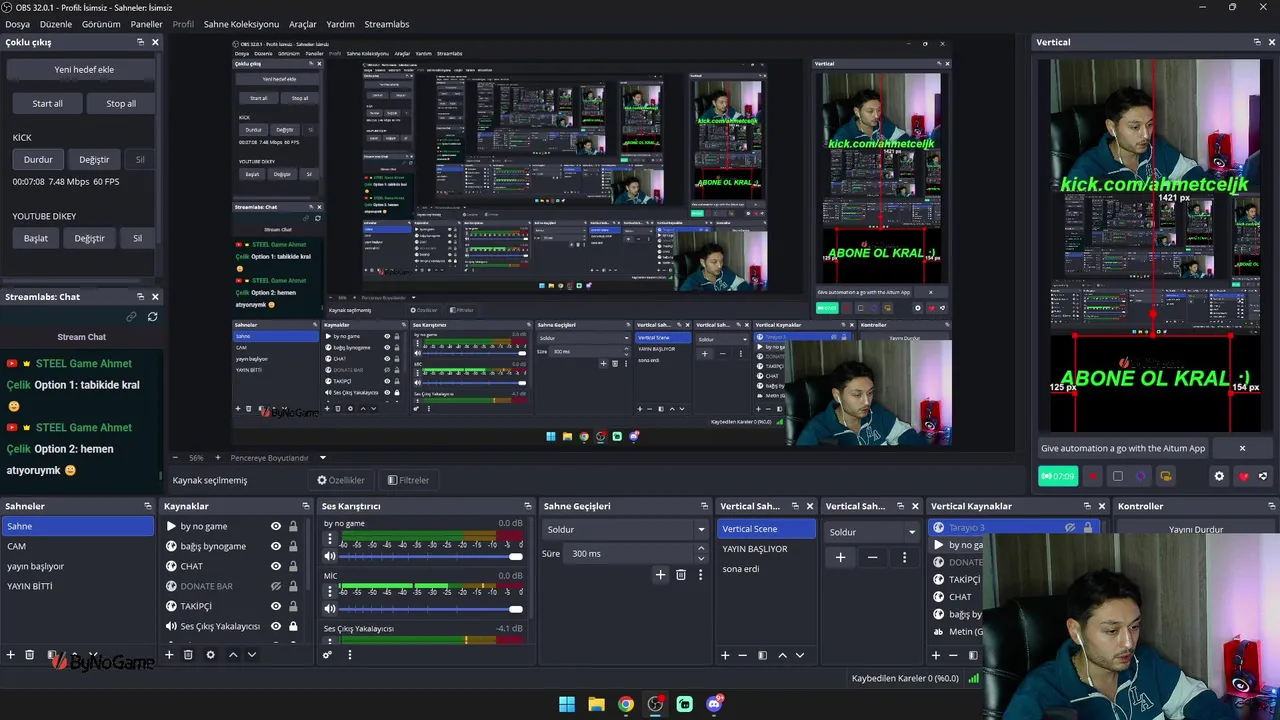
Task: Mute the MİC audio channel
Action: (x=330, y=609)
